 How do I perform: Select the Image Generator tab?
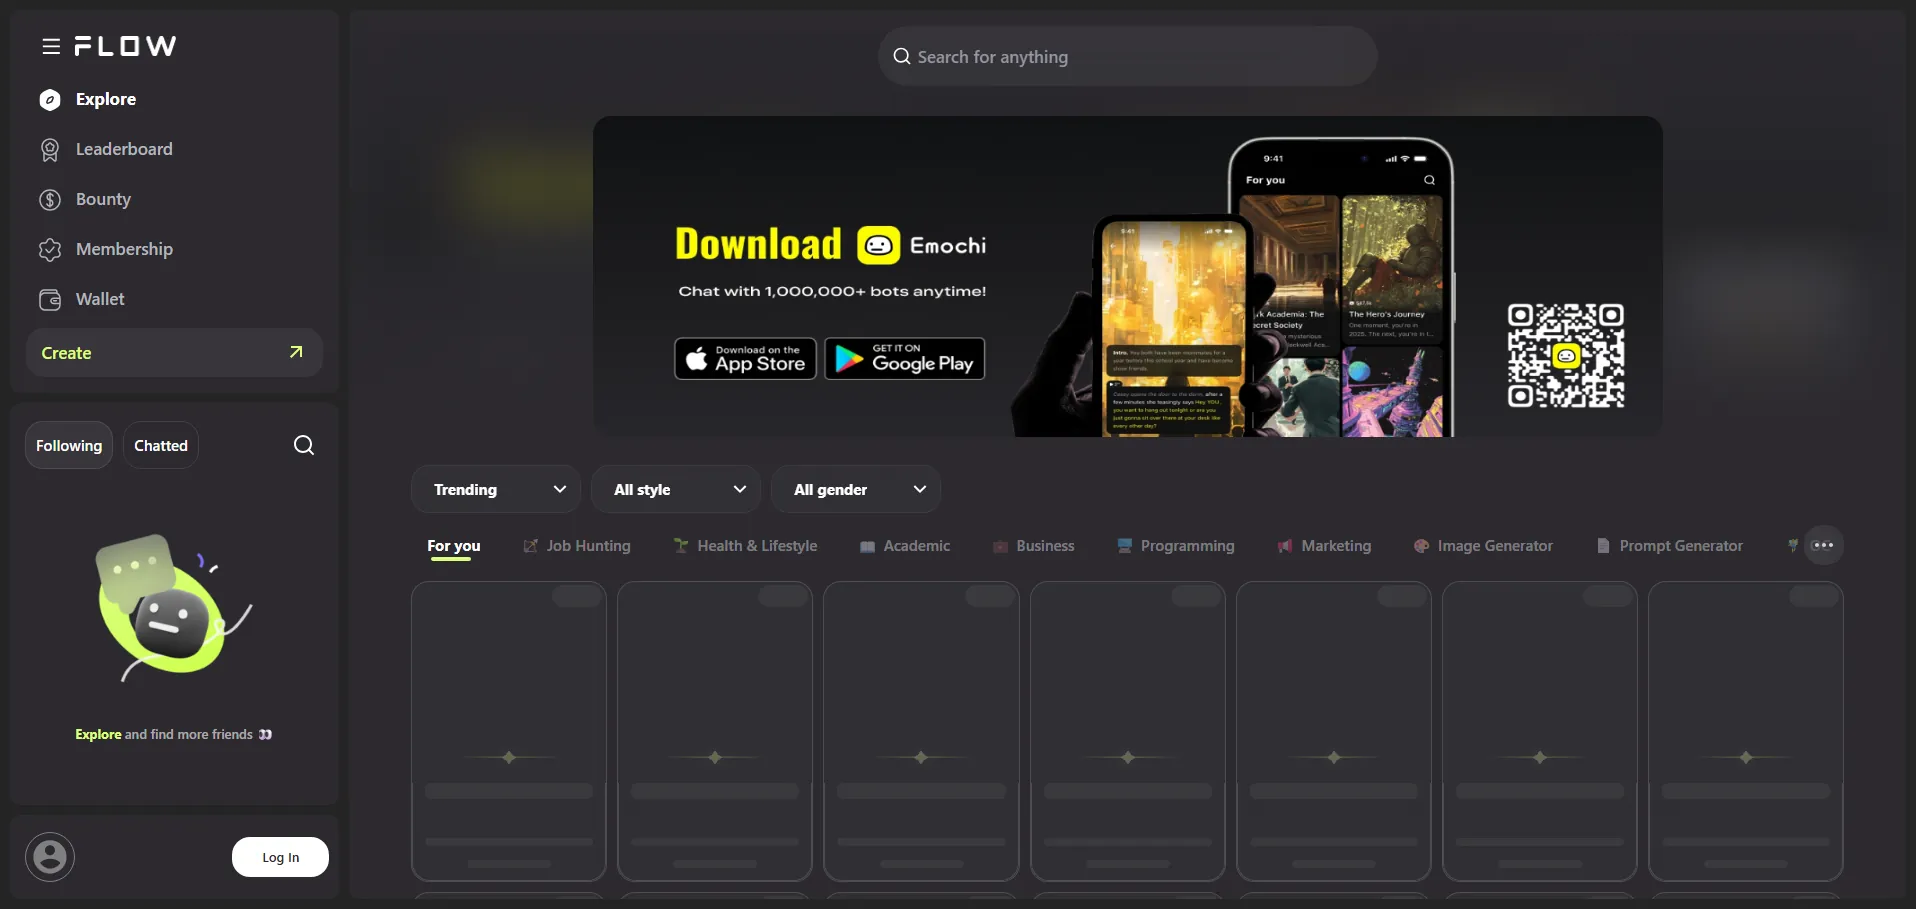(x=1483, y=546)
